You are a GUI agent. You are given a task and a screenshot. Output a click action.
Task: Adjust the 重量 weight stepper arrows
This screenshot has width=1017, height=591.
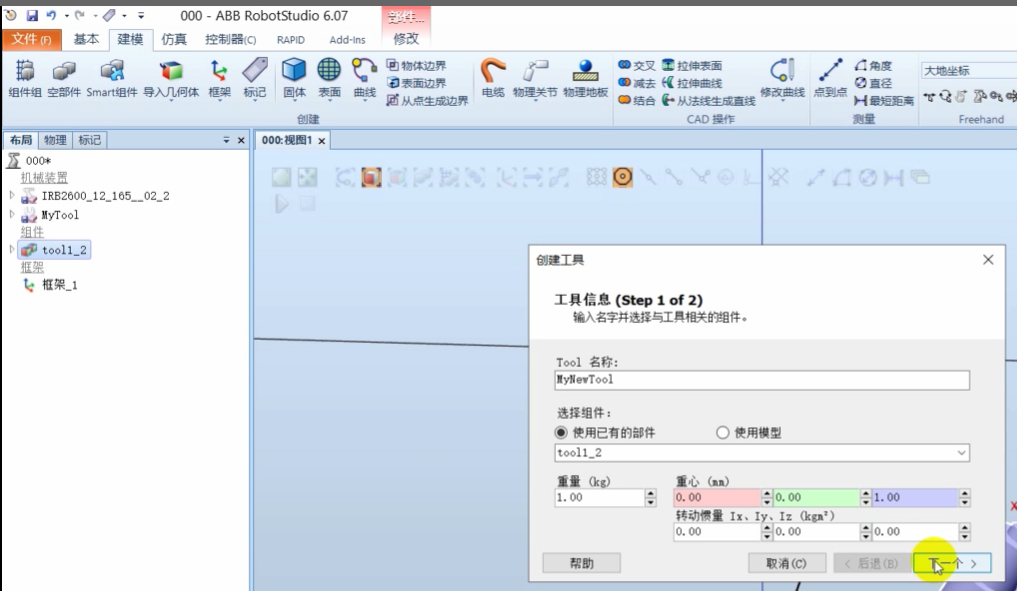click(x=651, y=498)
